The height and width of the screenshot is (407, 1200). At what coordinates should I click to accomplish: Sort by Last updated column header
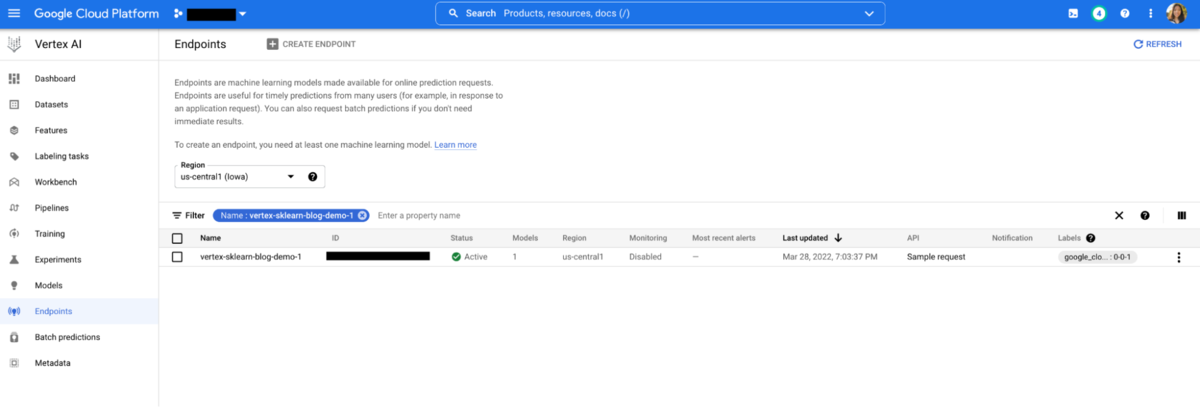pos(805,238)
